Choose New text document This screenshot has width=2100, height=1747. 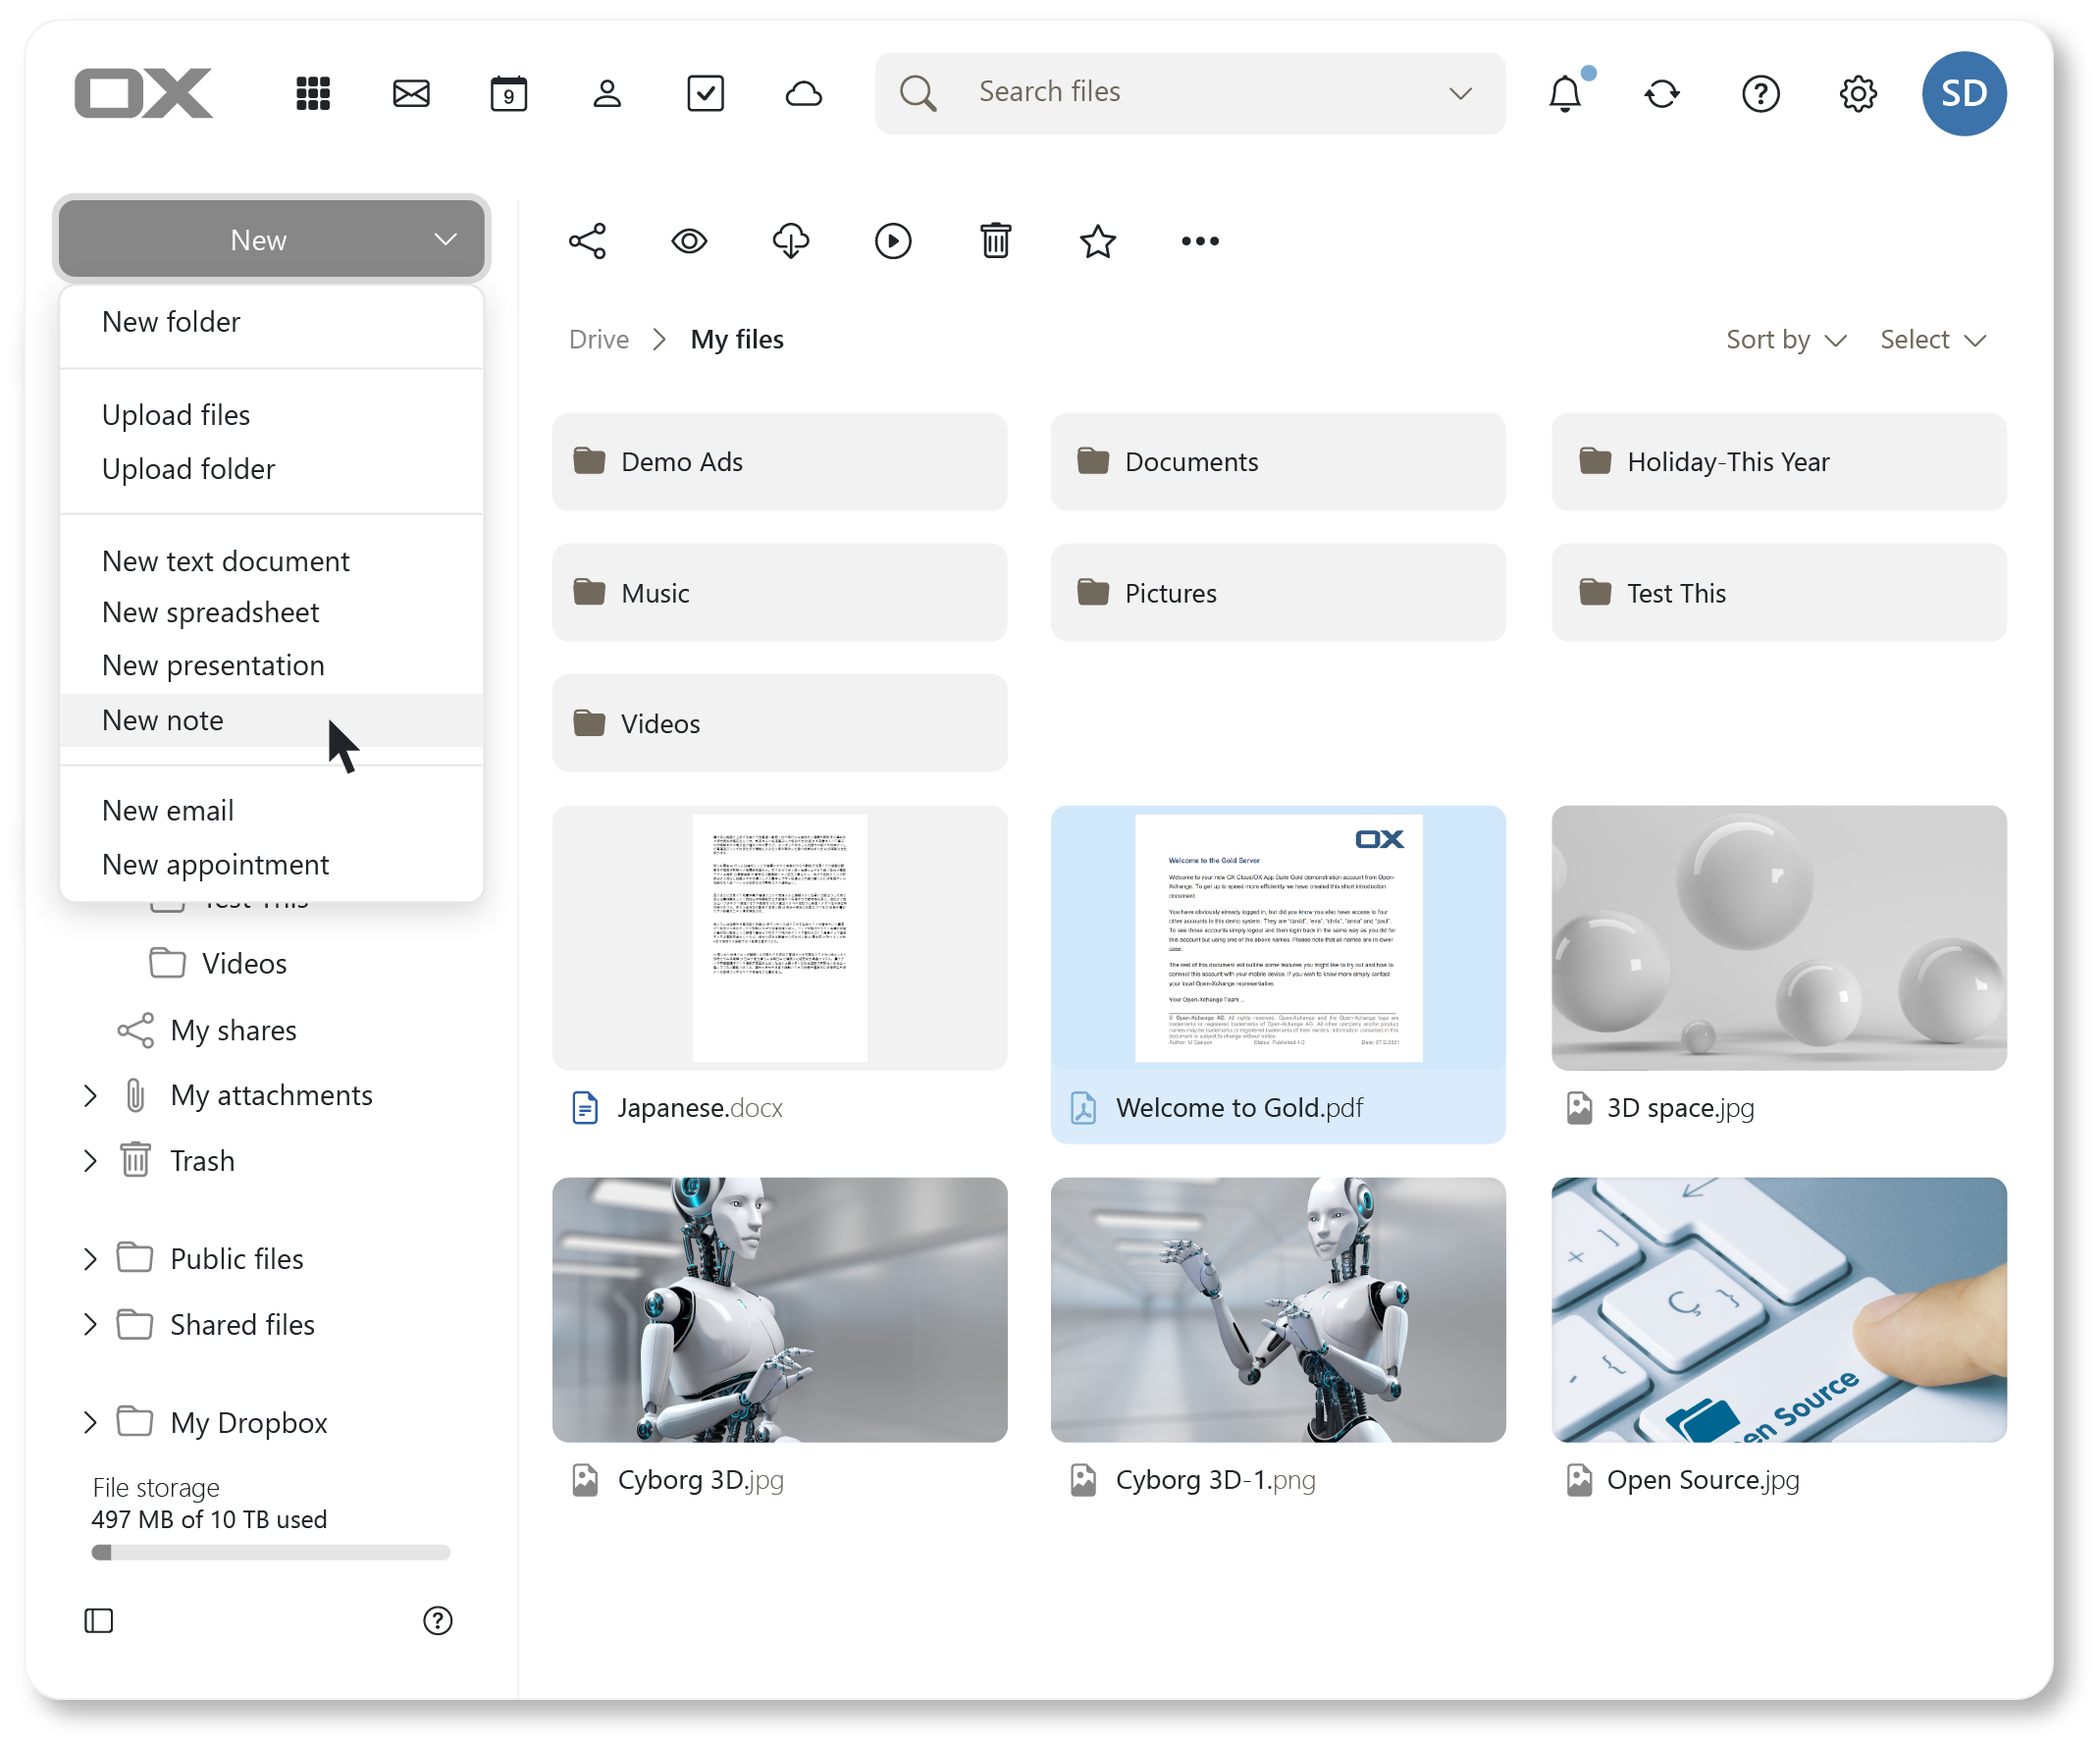pos(271,561)
